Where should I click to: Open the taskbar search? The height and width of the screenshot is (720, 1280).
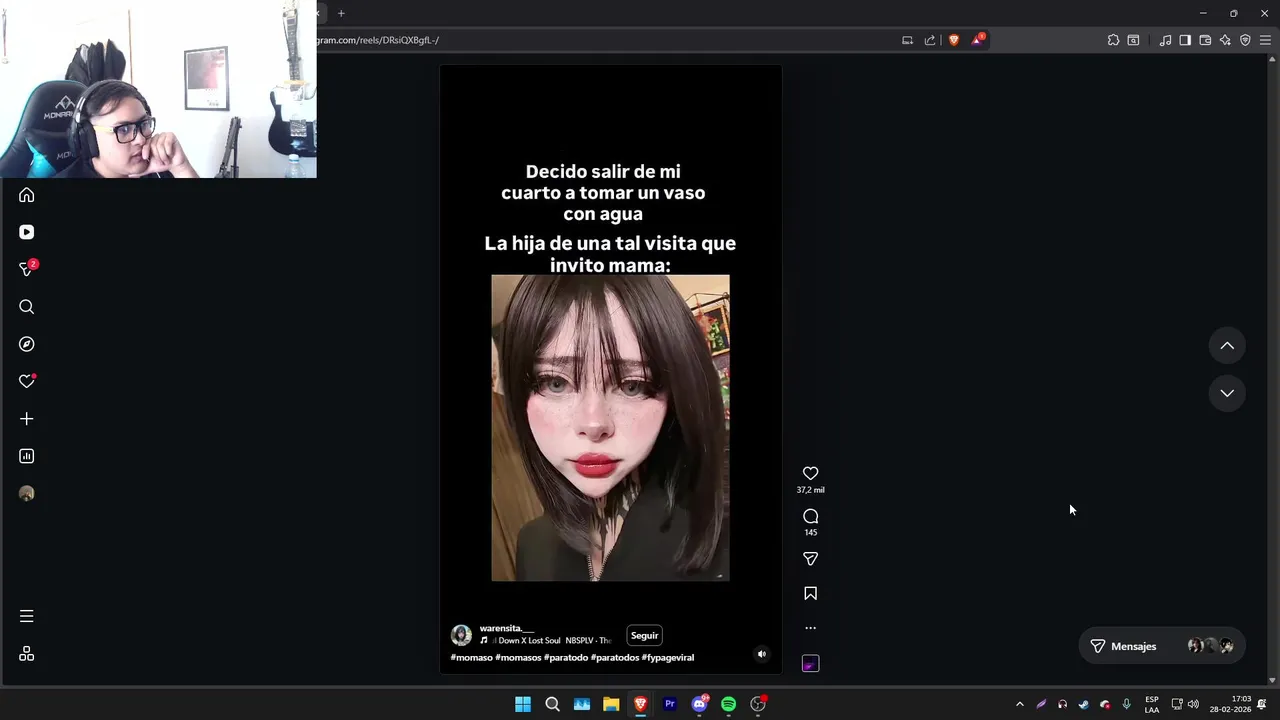coord(552,704)
